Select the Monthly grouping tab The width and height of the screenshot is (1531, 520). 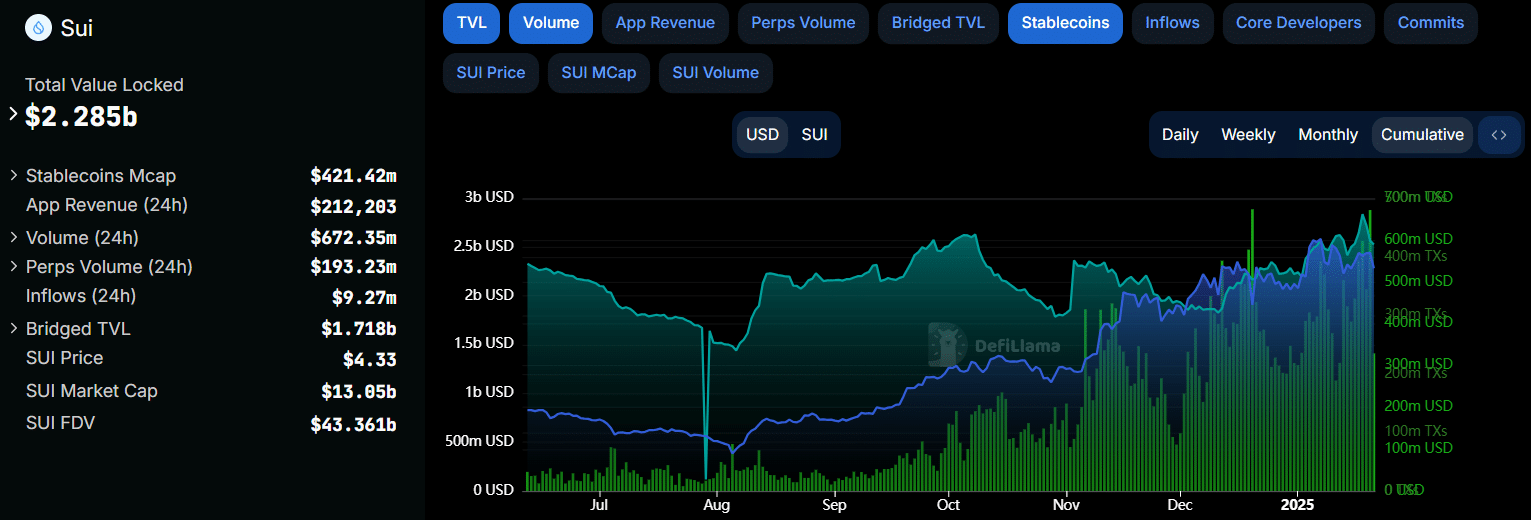(x=1327, y=135)
